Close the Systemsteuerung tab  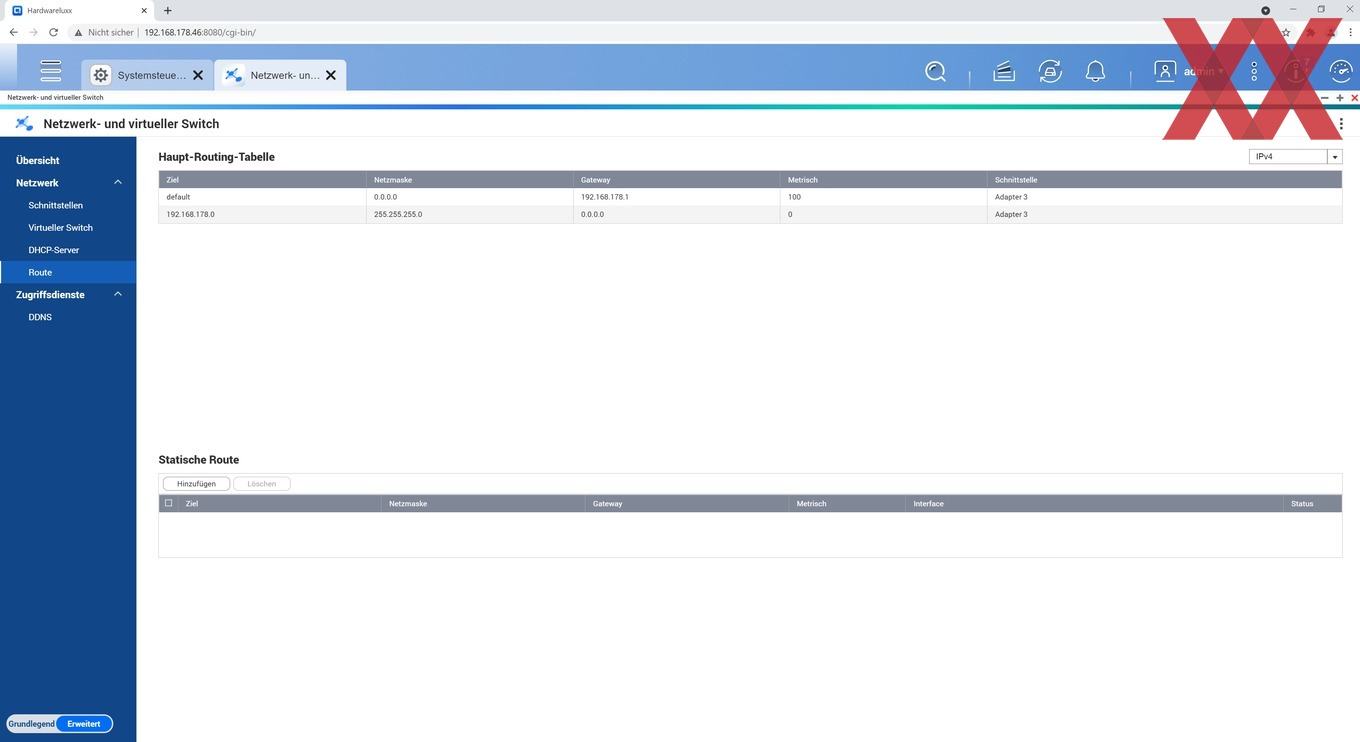(x=198, y=75)
